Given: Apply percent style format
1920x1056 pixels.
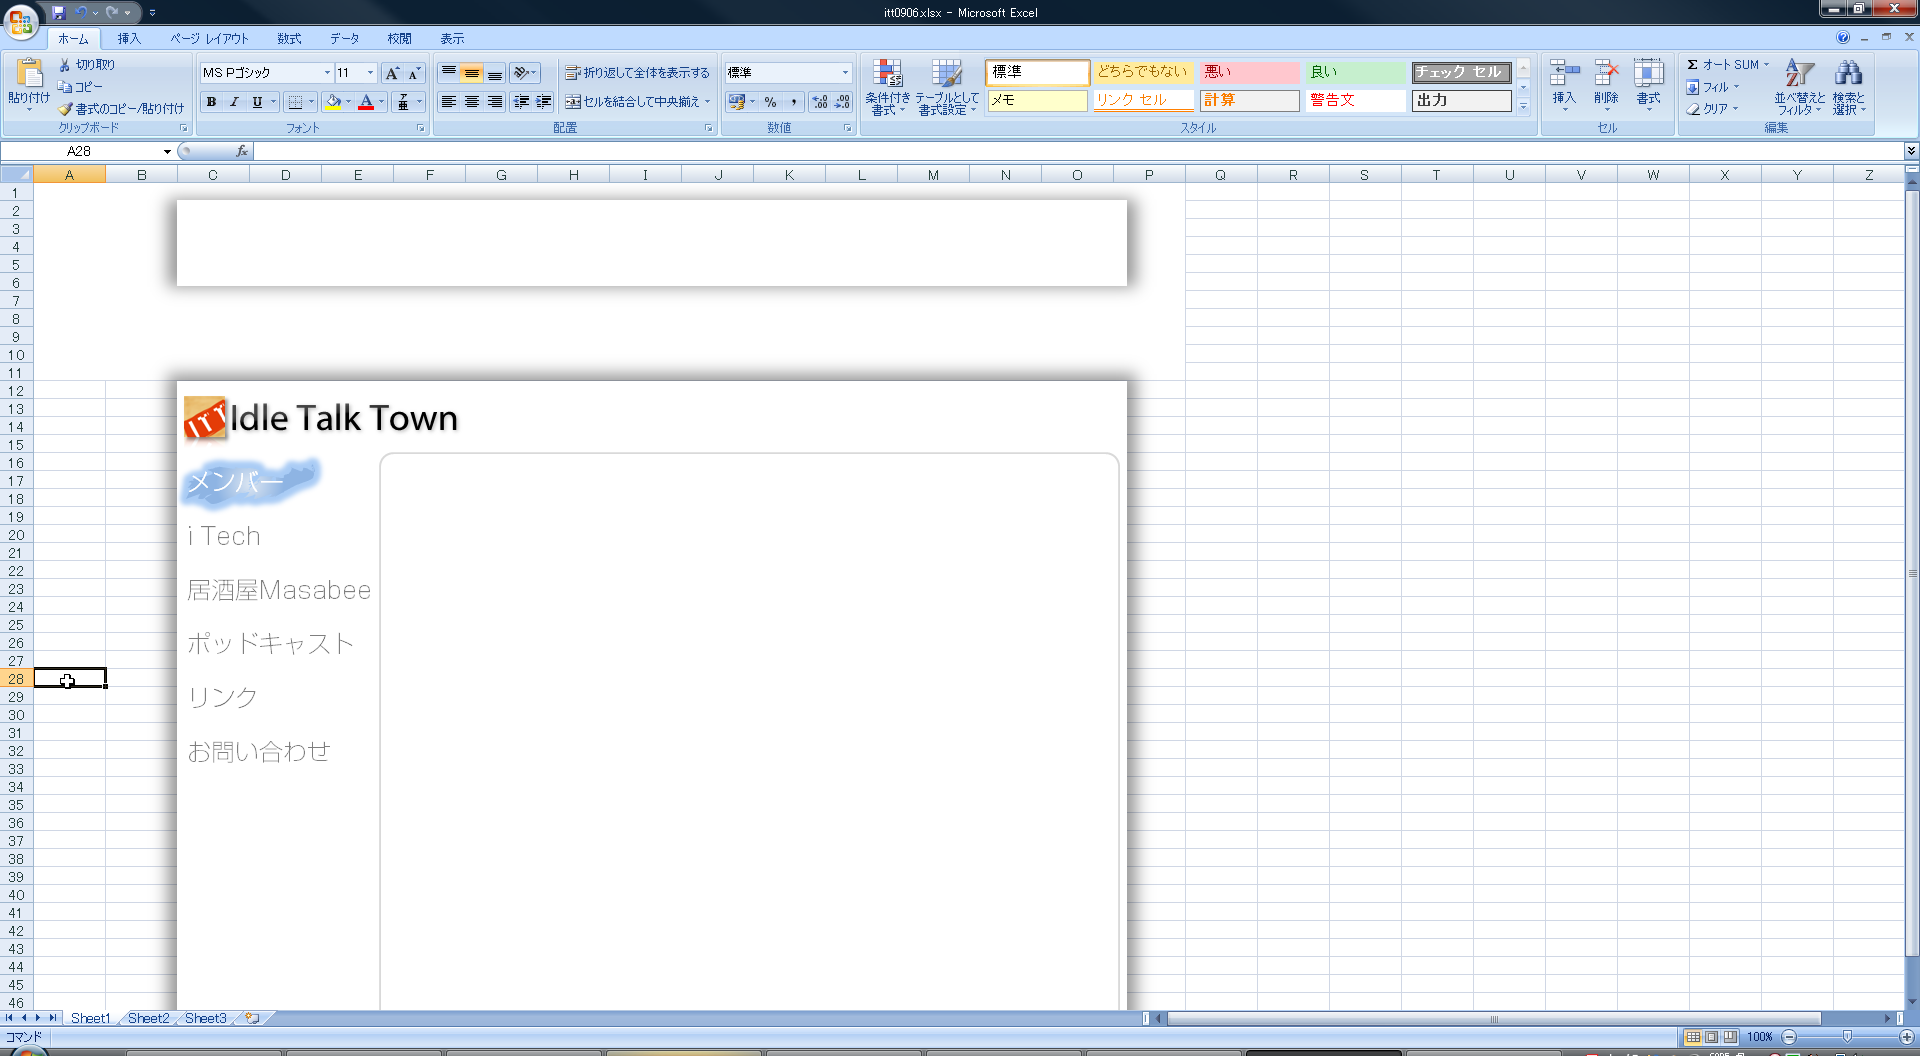Looking at the screenshot, I should coord(770,102).
